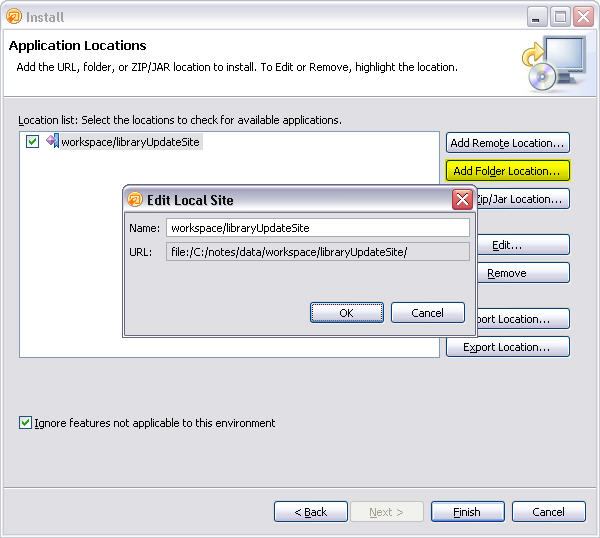Image resolution: width=600 pixels, height=538 pixels.
Task: Confirm the dialog with OK
Action: 347,313
